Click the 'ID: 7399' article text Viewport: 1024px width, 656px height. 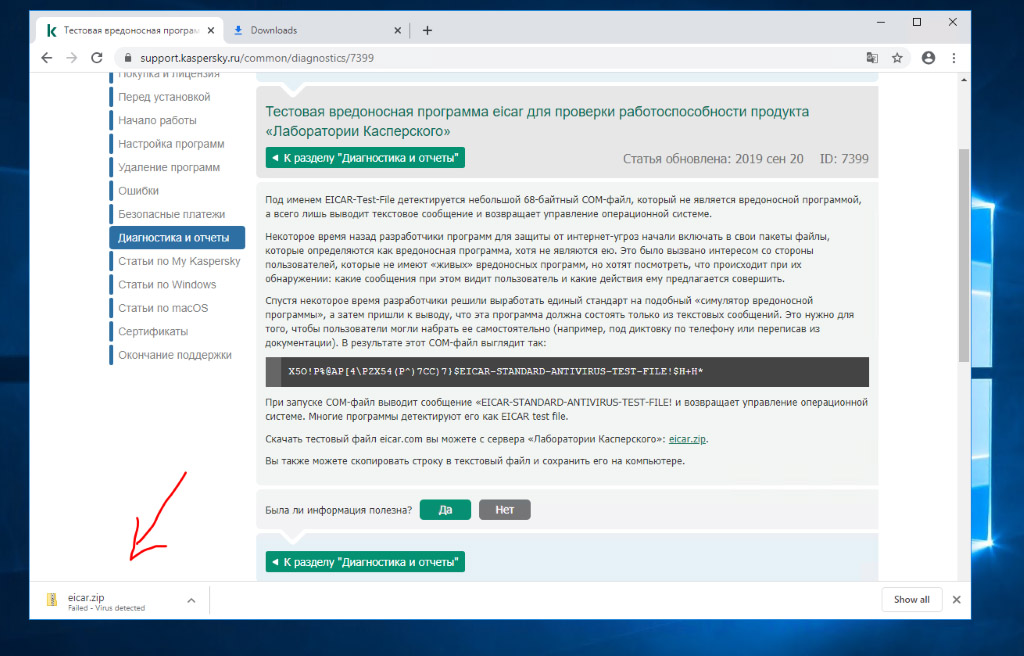844,159
